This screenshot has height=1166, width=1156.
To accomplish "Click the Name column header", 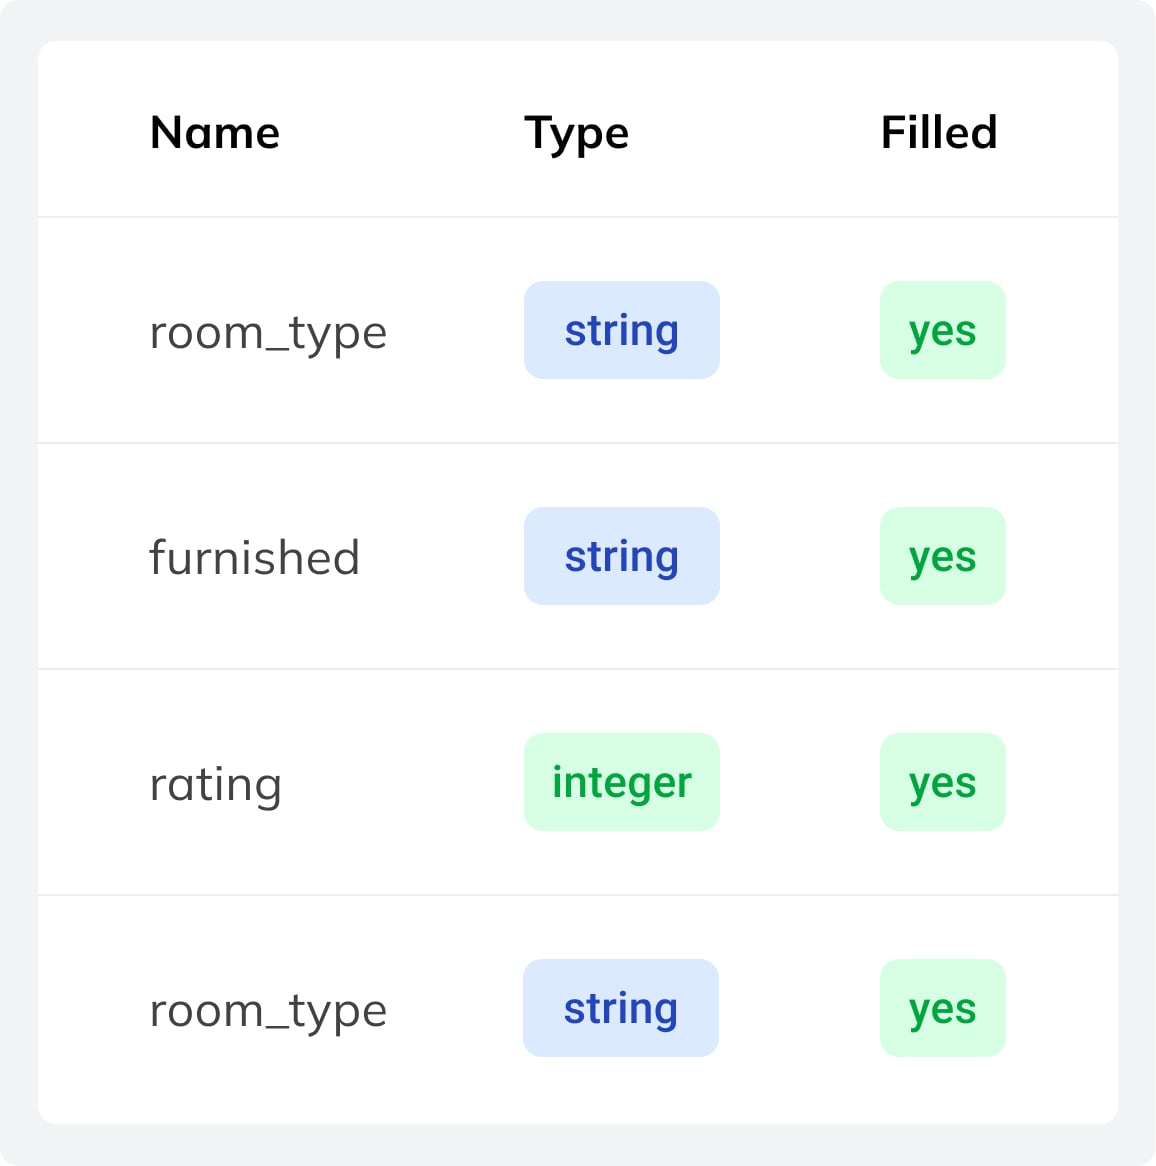I will (x=215, y=133).
